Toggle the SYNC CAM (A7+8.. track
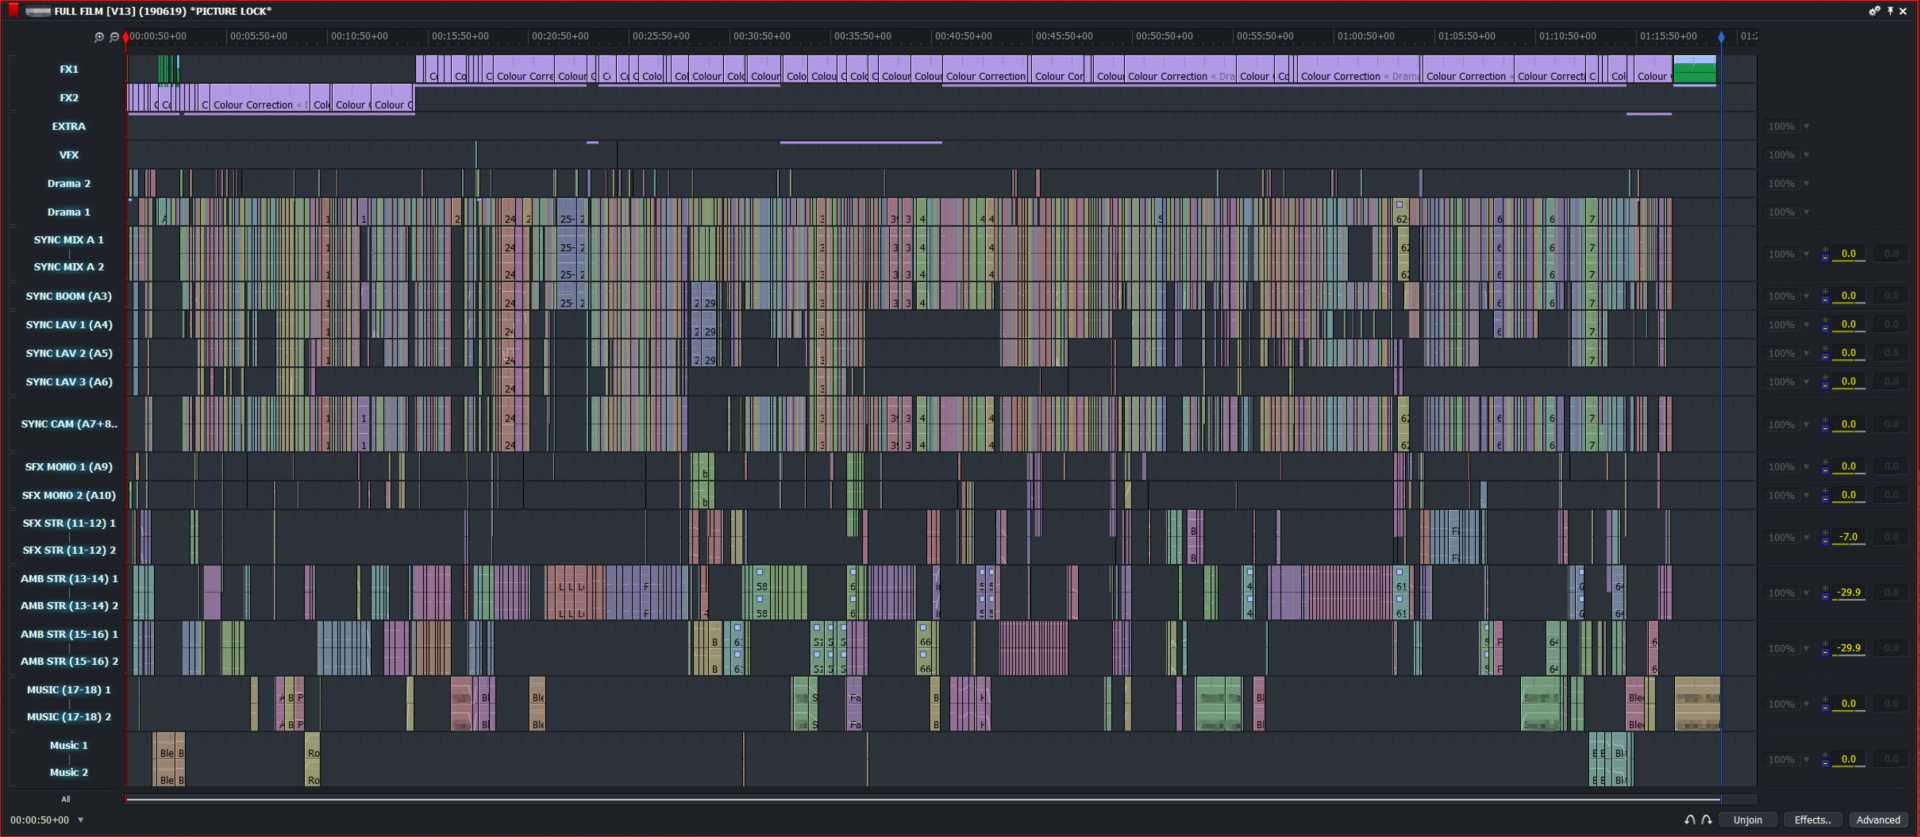 pyautogui.click(x=68, y=424)
